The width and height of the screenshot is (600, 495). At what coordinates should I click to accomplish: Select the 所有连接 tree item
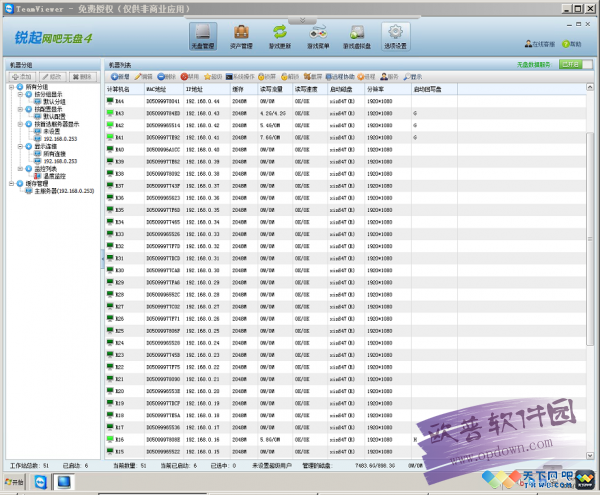tap(54, 154)
